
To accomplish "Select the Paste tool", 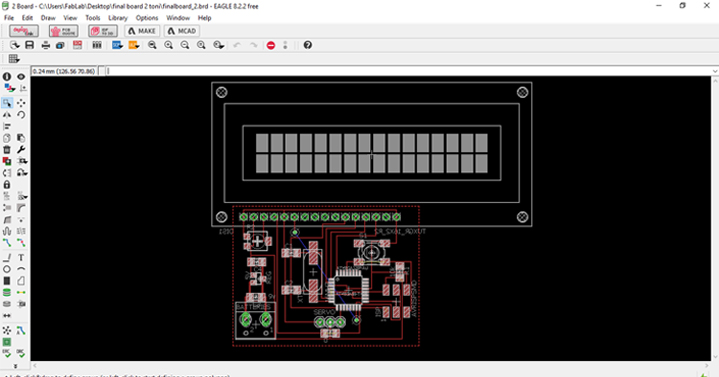I will pyautogui.click(x=21, y=138).
